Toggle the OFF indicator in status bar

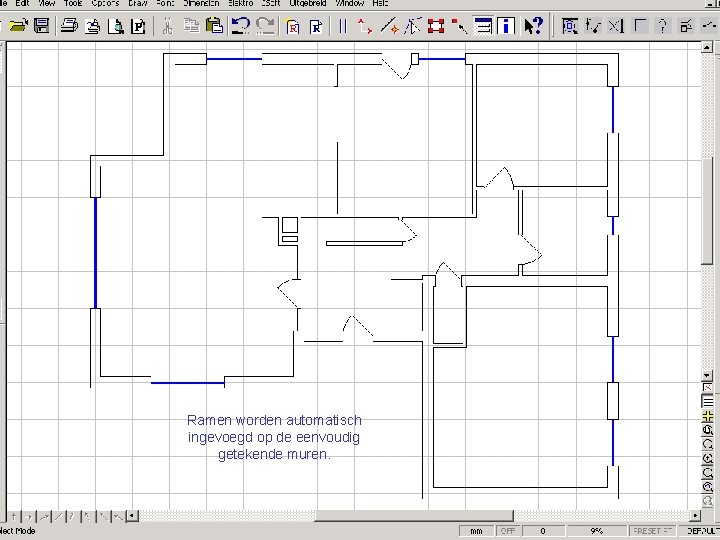pyautogui.click(x=508, y=531)
